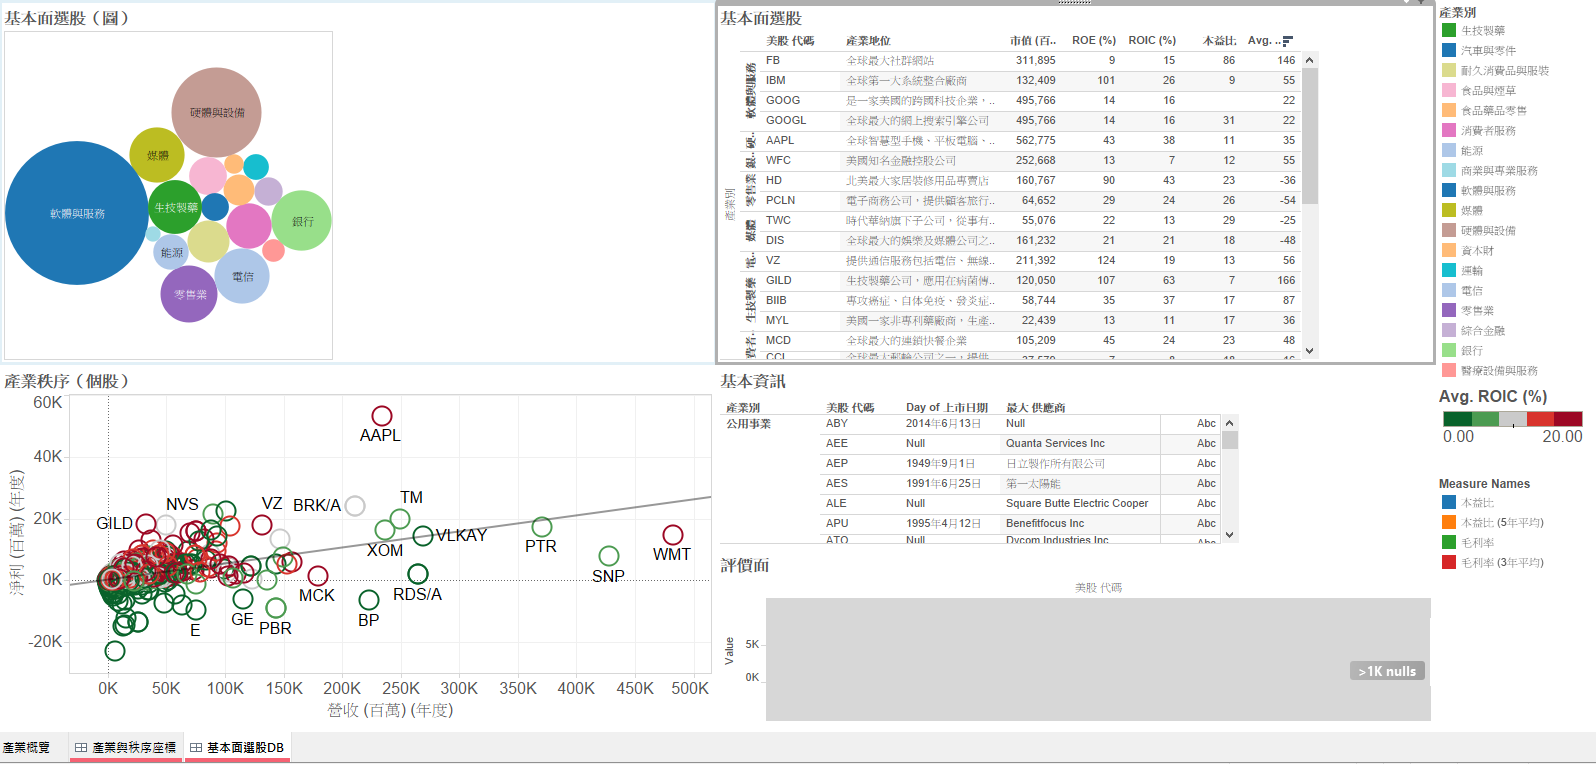Viewport: 1596px width, 764px height.
Task: Select 綜合金融 legend swatch
Action: pyautogui.click(x=1449, y=330)
